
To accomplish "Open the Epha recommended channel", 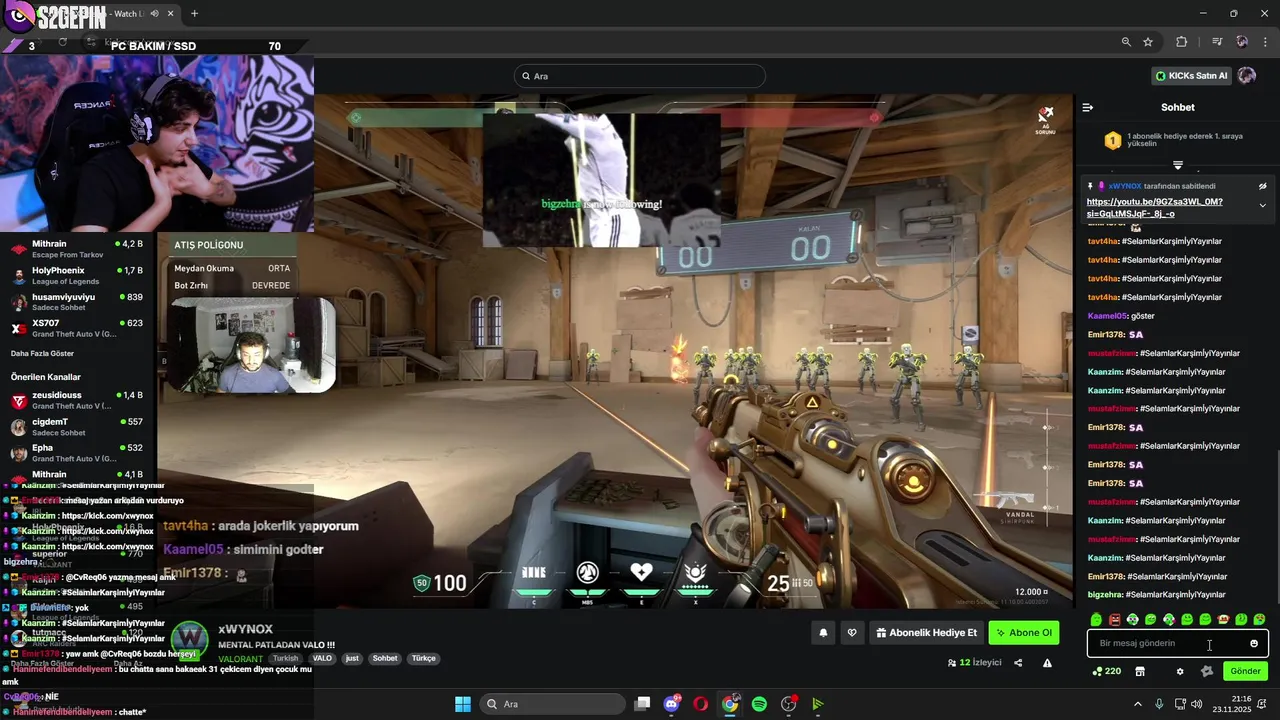I will (78, 453).
